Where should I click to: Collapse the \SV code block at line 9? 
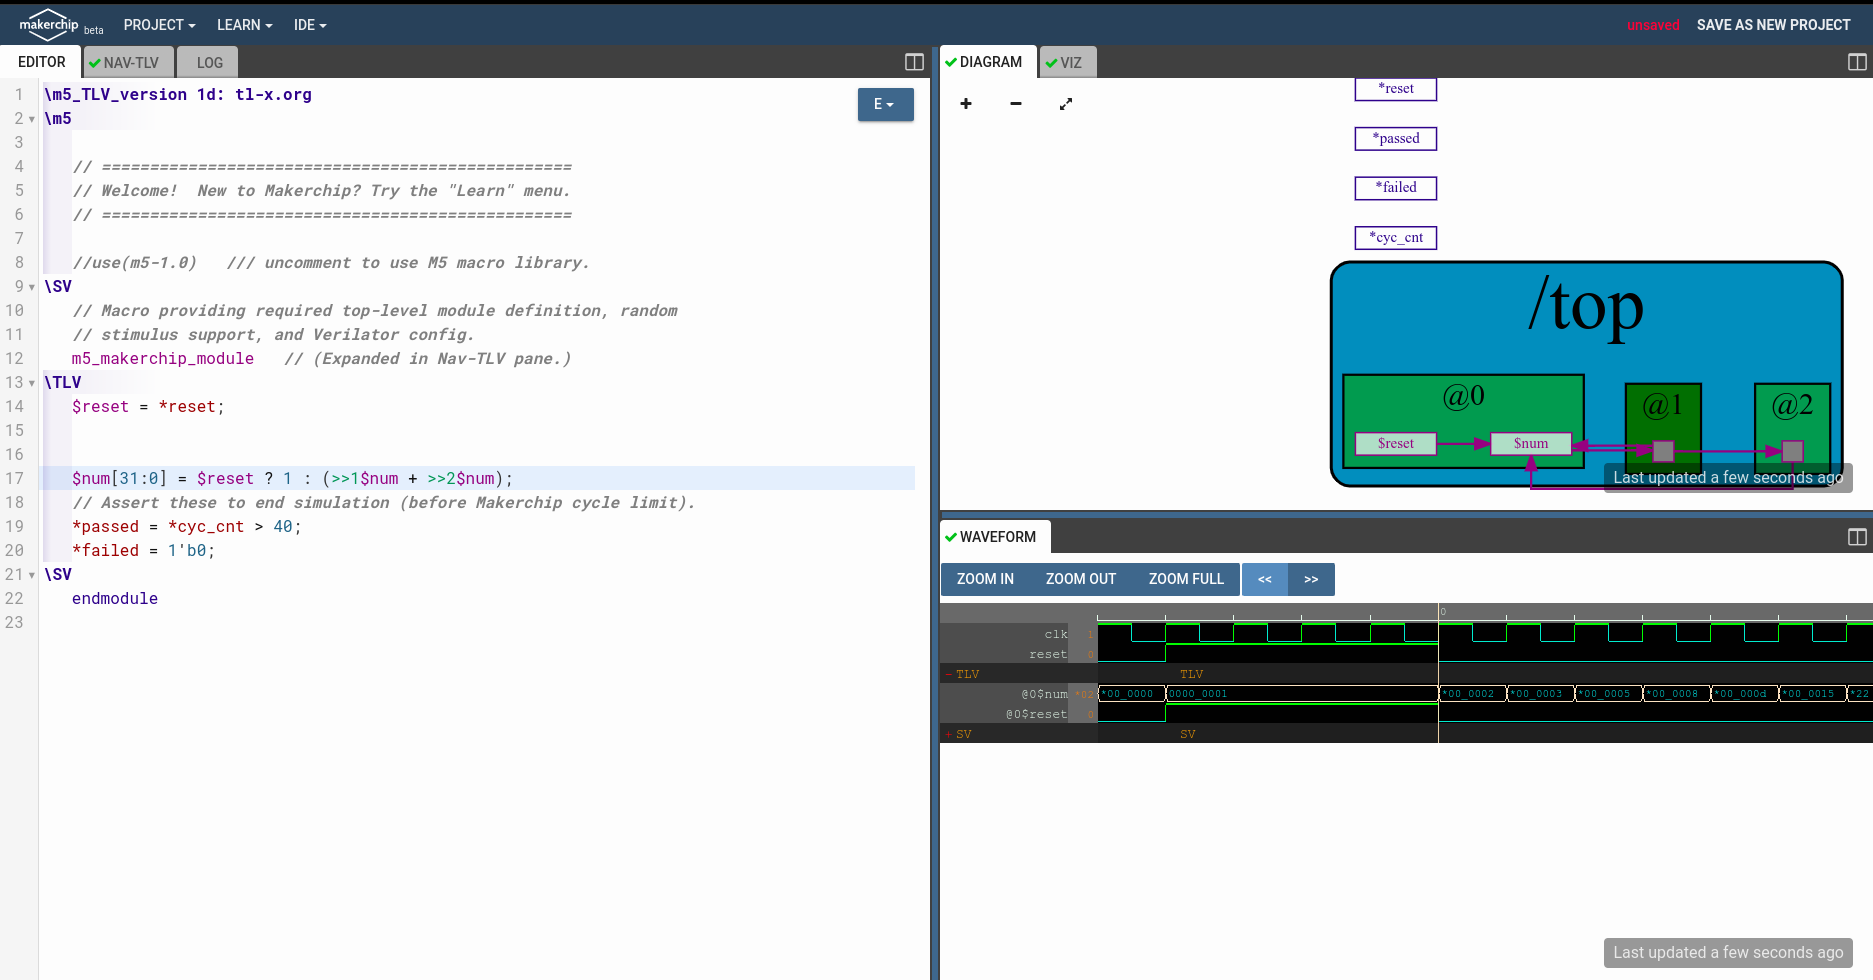(31, 287)
